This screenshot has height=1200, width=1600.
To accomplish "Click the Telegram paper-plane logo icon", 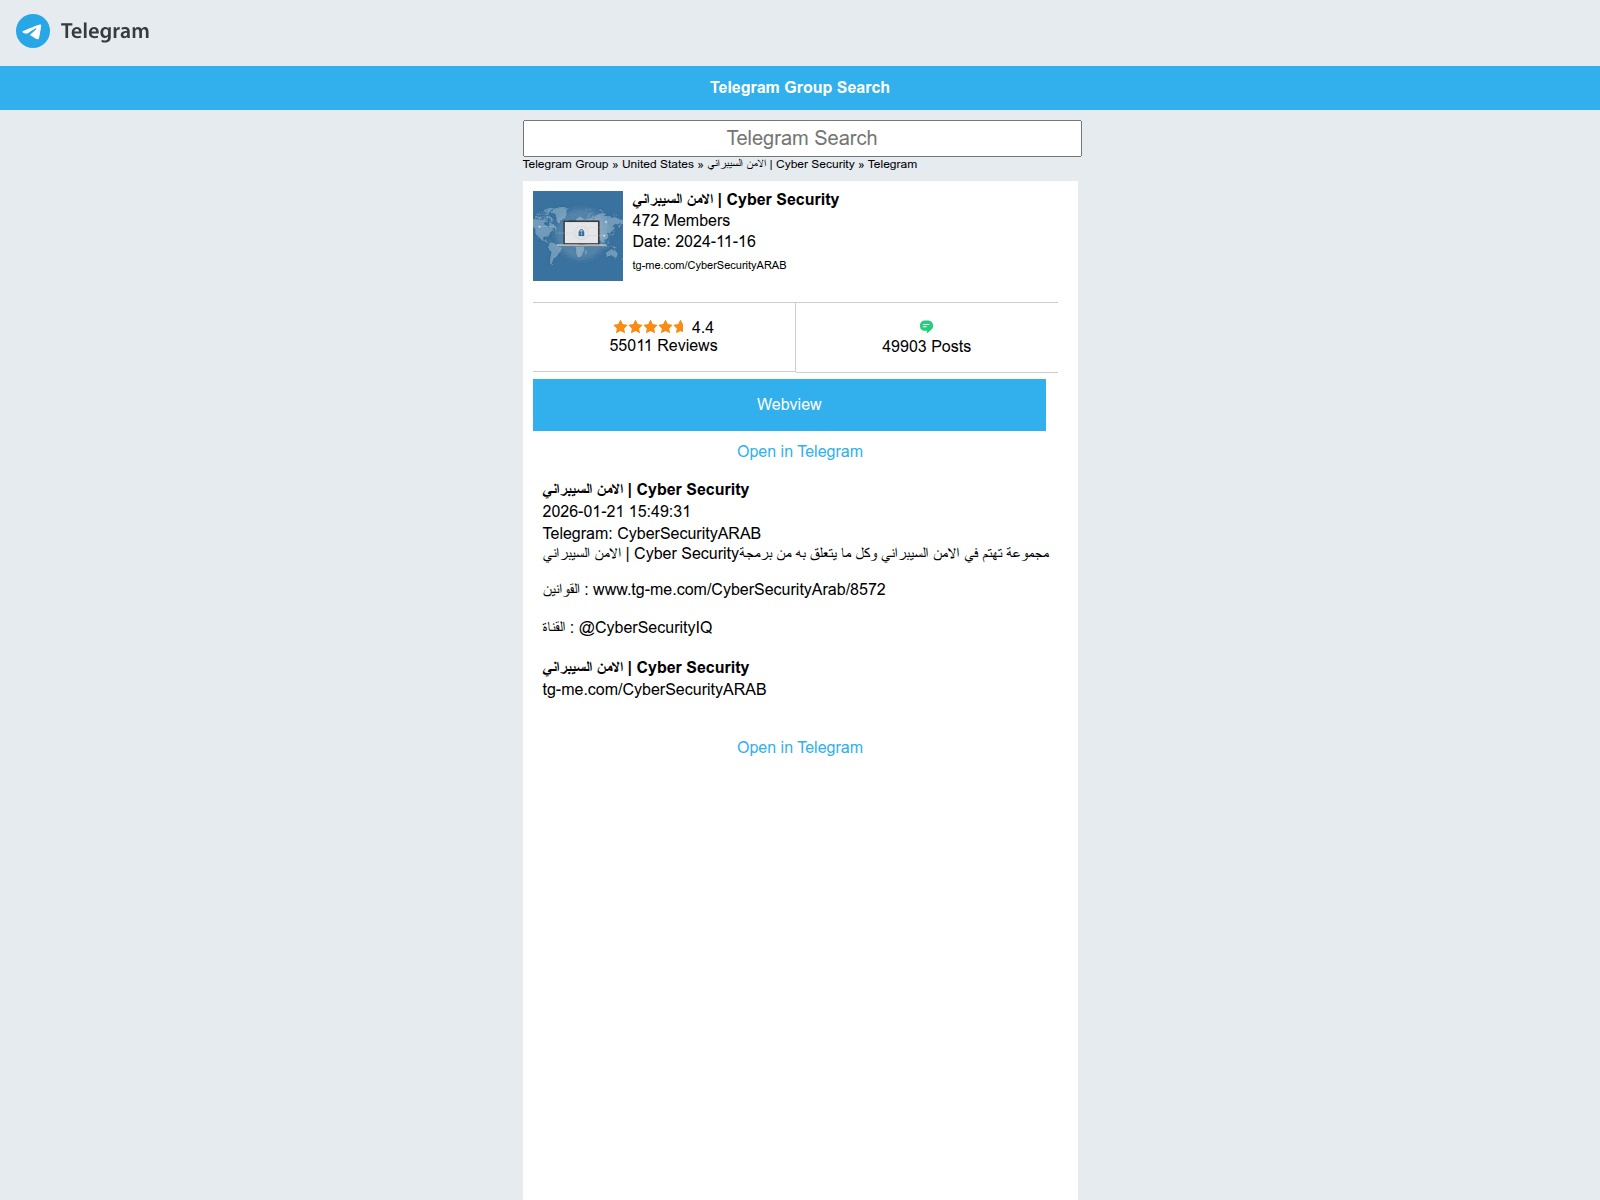I will 33,31.
